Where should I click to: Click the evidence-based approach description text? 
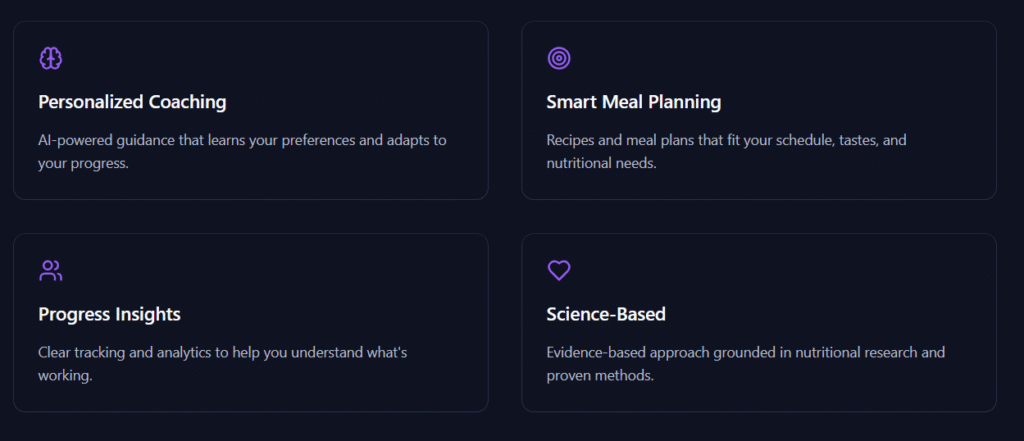point(745,352)
